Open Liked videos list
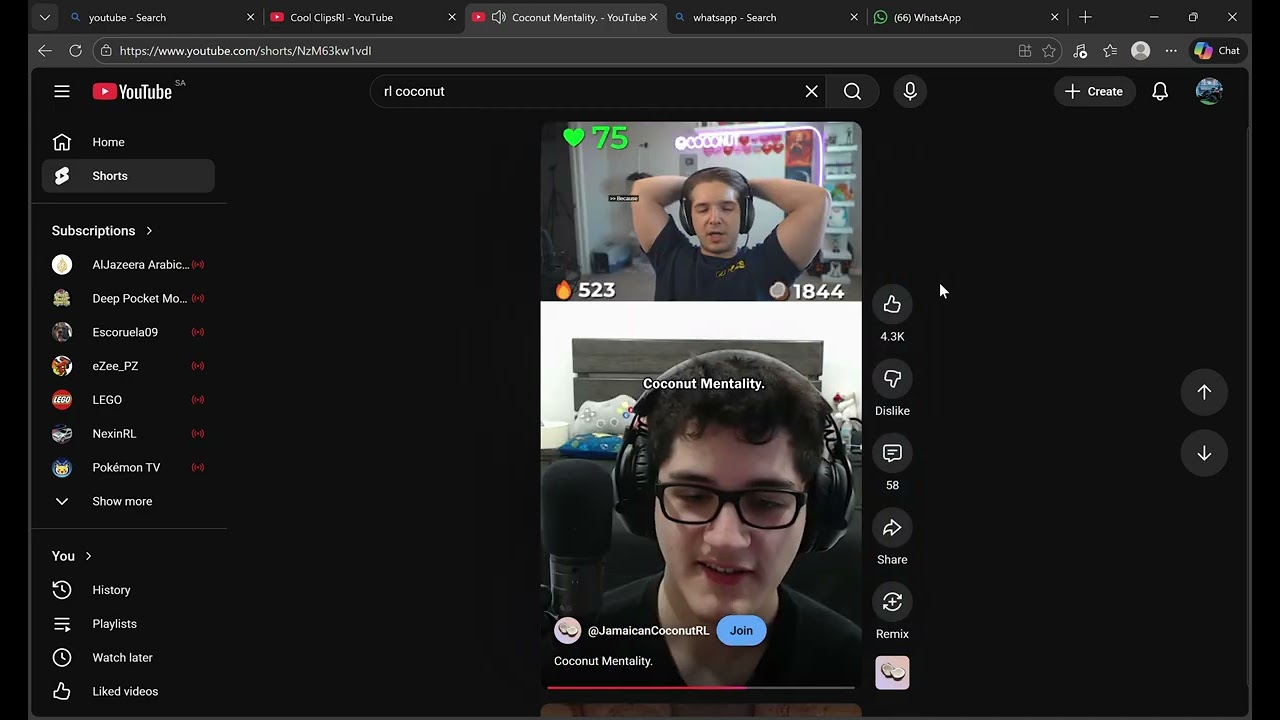Screen dimensions: 1280x720 (128, 691)
